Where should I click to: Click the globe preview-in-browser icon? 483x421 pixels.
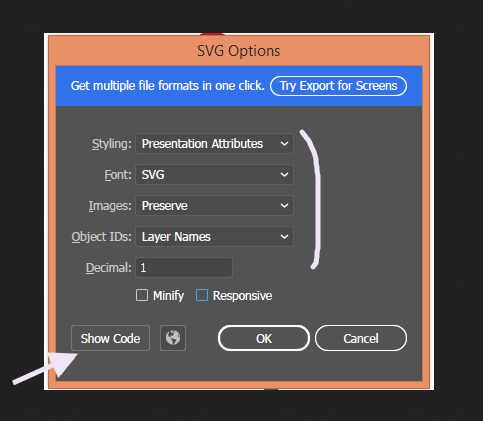(x=173, y=338)
